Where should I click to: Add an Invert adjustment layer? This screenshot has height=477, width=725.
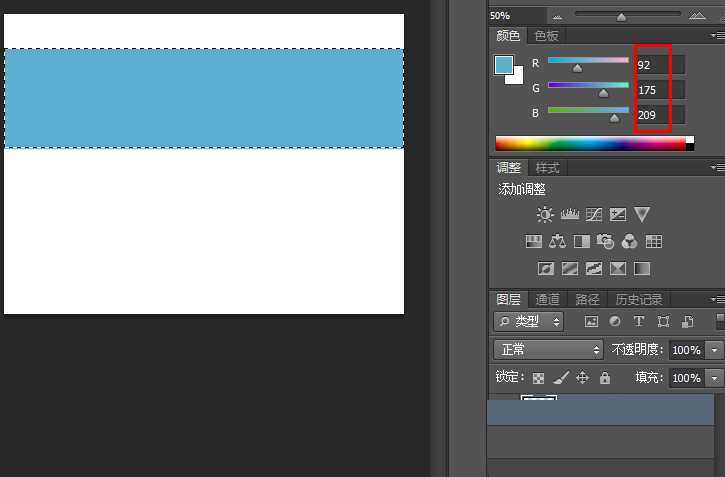click(x=546, y=269)
